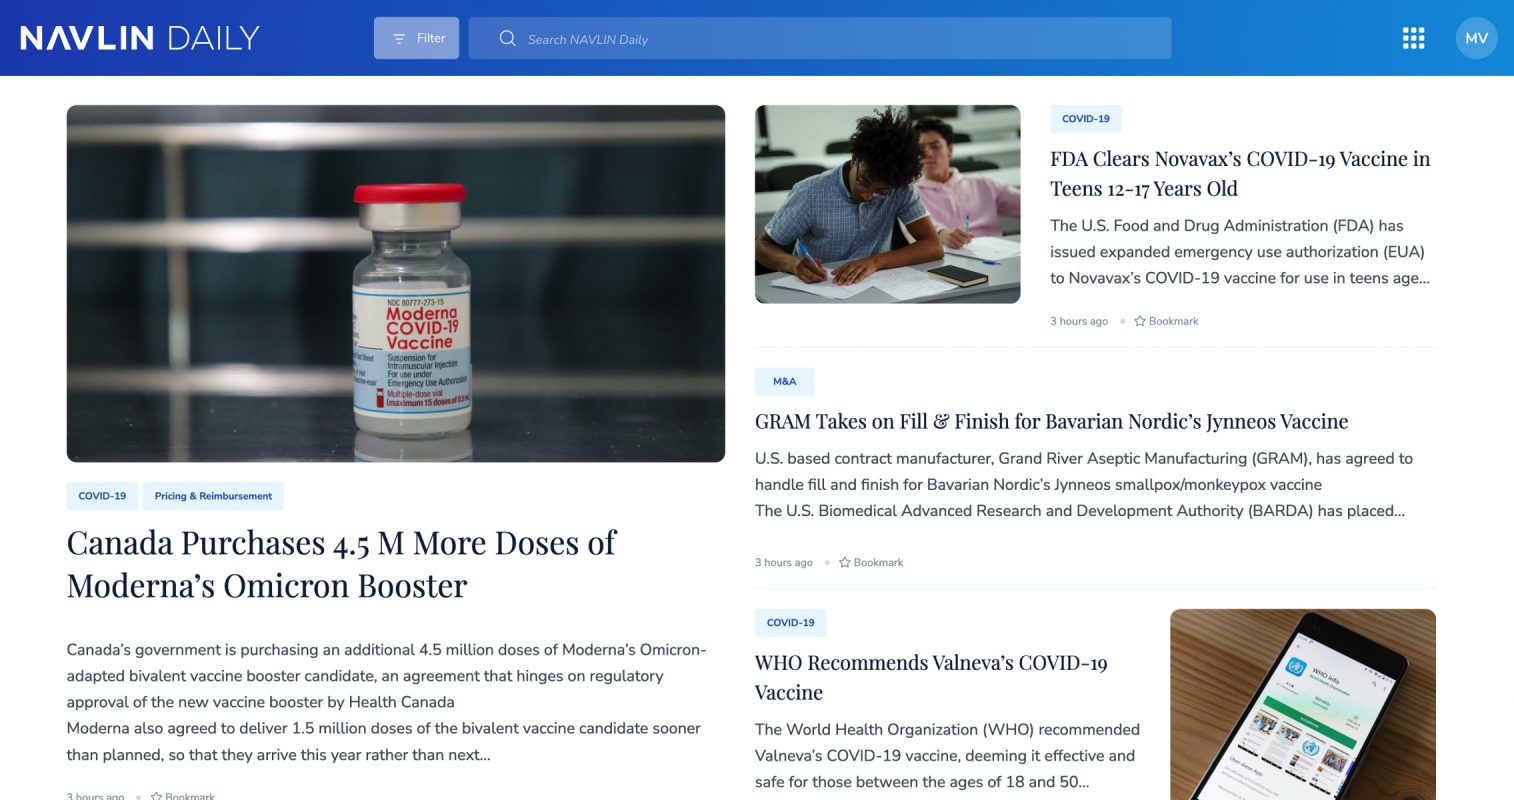Open Canada Purchases 4.5 M Doses headline
This screenshot has height=800, width=1514.
pyautogui.click(x=341, y=564)
